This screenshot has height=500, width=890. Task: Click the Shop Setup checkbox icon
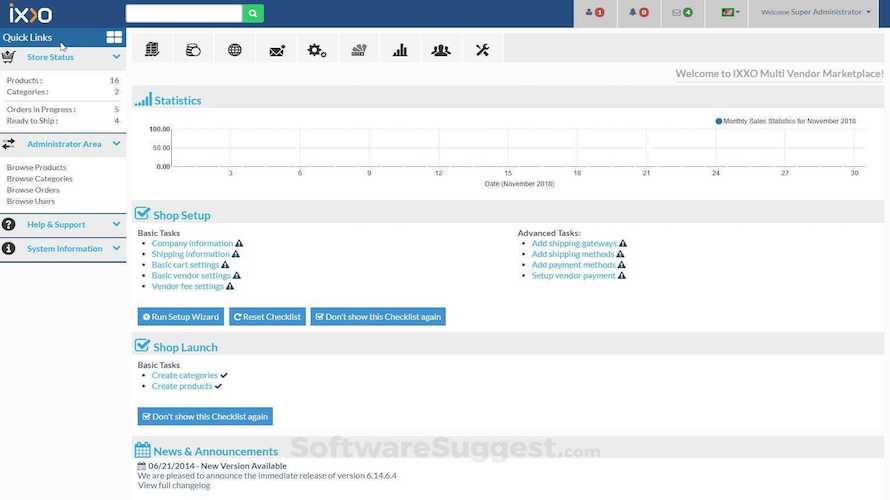[142, 214]
